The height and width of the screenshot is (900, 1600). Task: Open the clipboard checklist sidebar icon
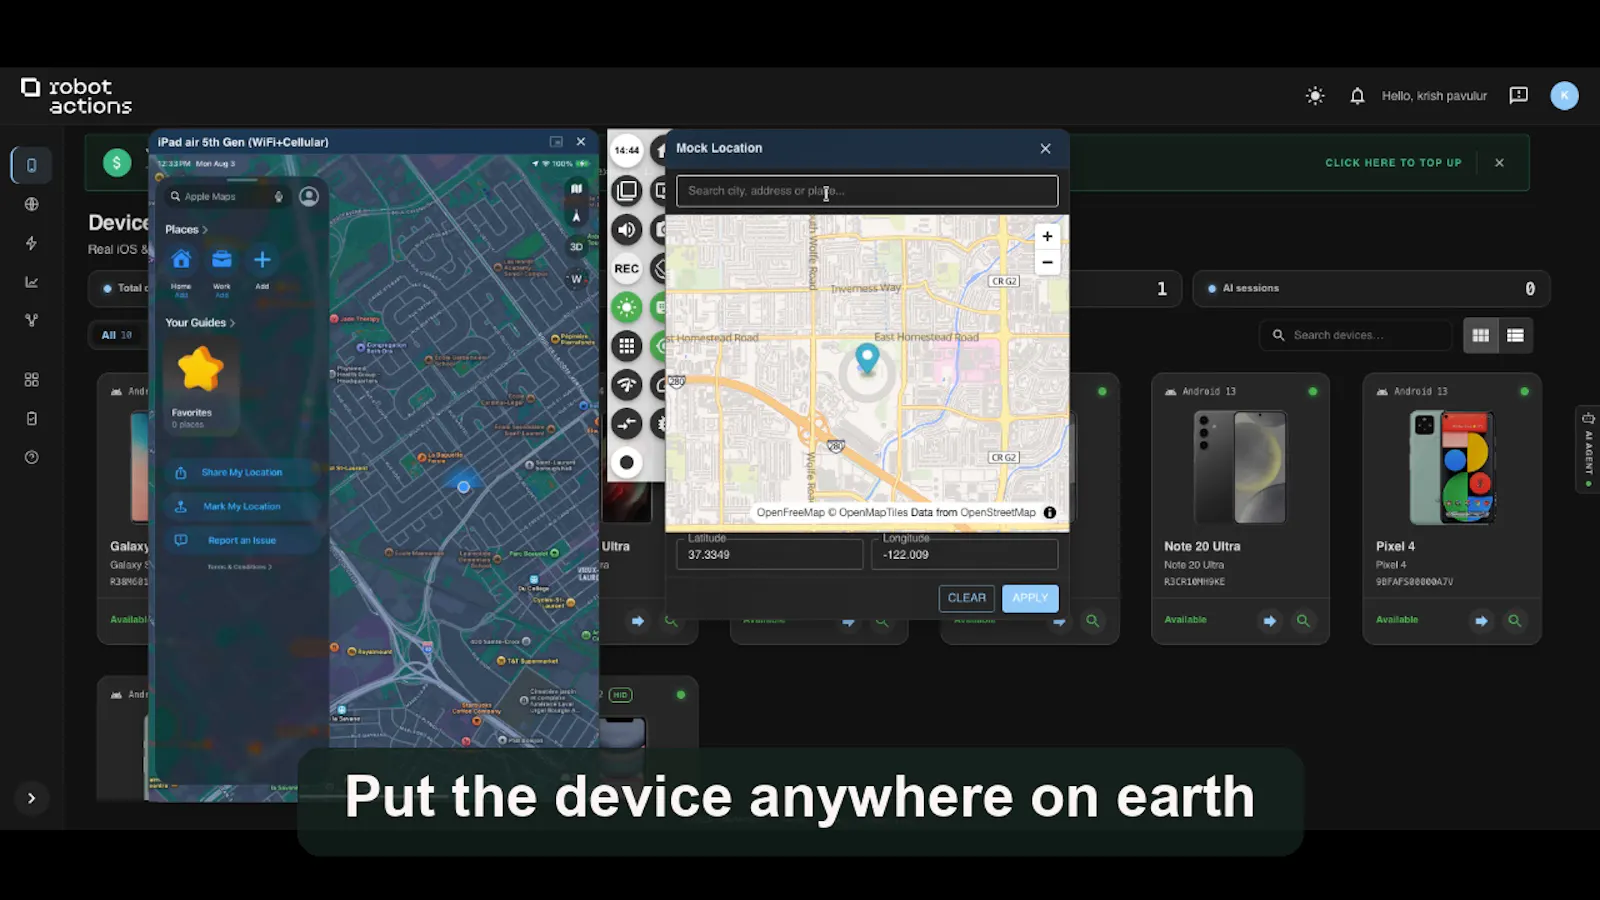tap(31, 419)
